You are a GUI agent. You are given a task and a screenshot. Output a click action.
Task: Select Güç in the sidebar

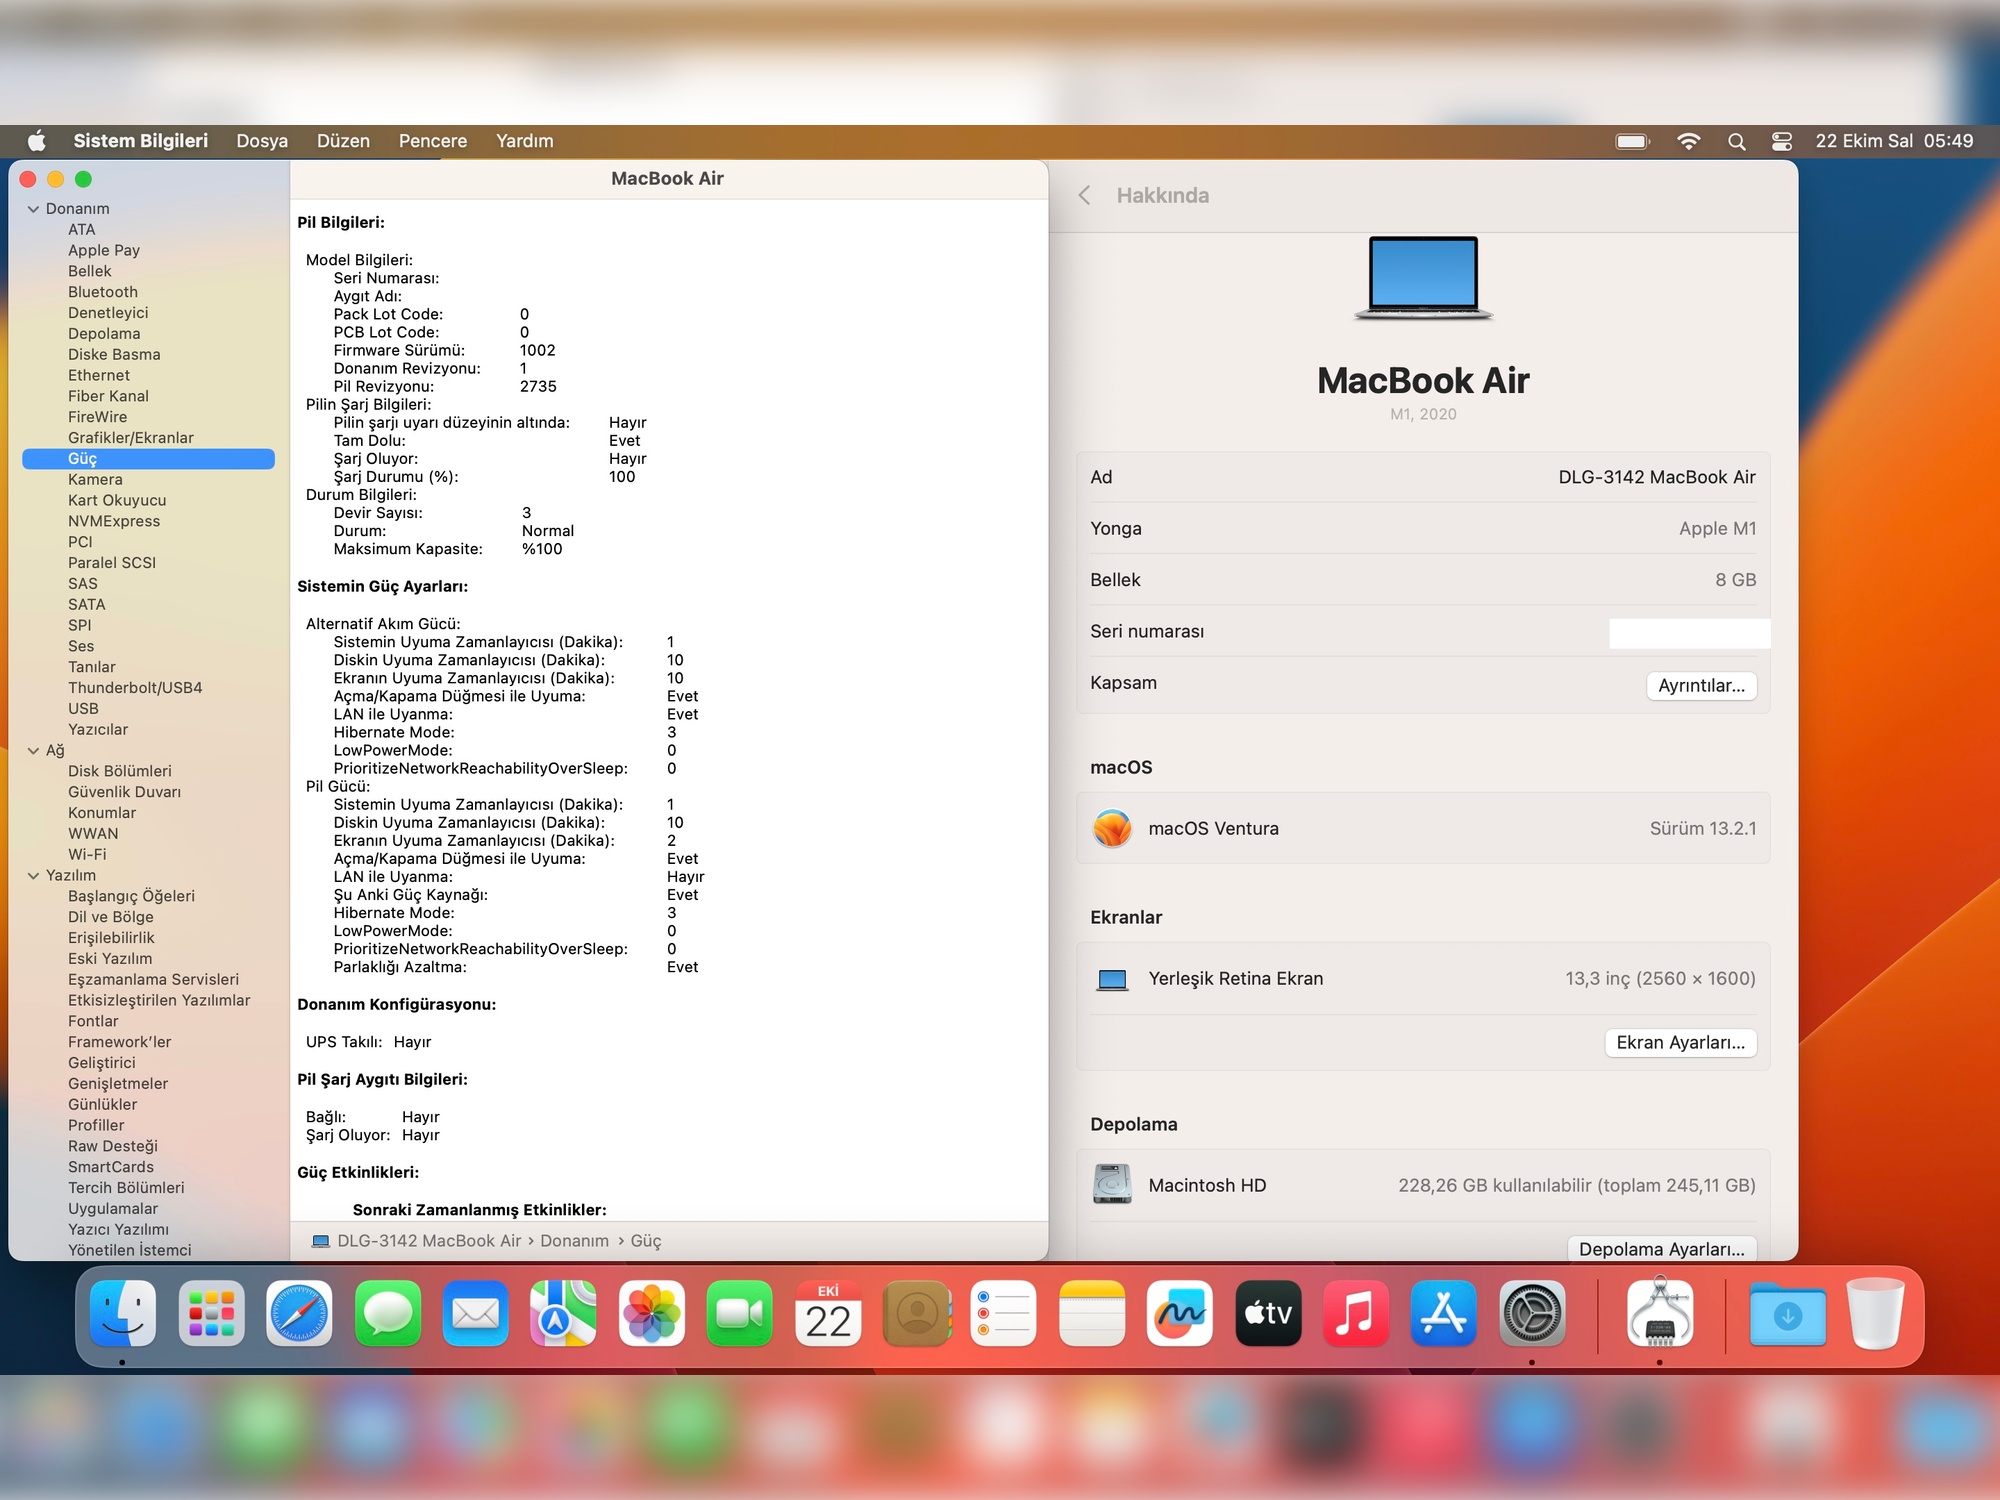coord(148,459)
